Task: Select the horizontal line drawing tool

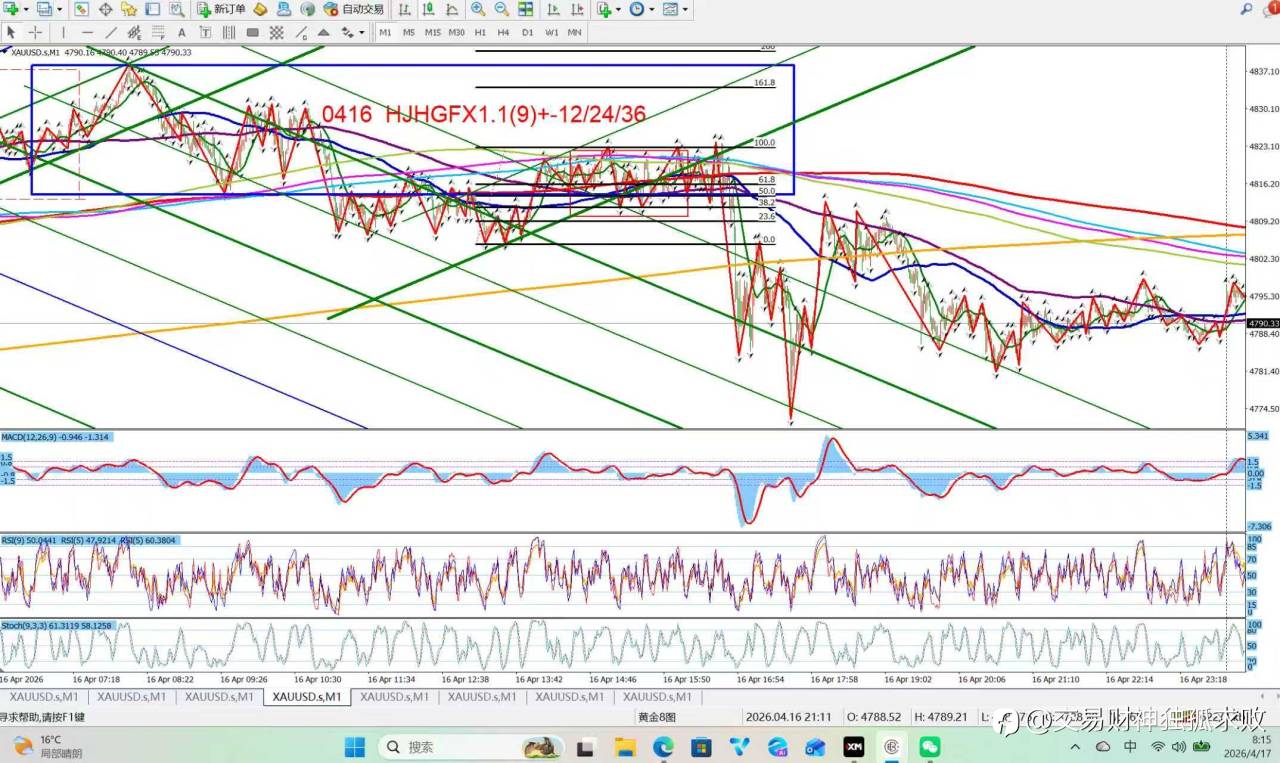Action: 87,32
